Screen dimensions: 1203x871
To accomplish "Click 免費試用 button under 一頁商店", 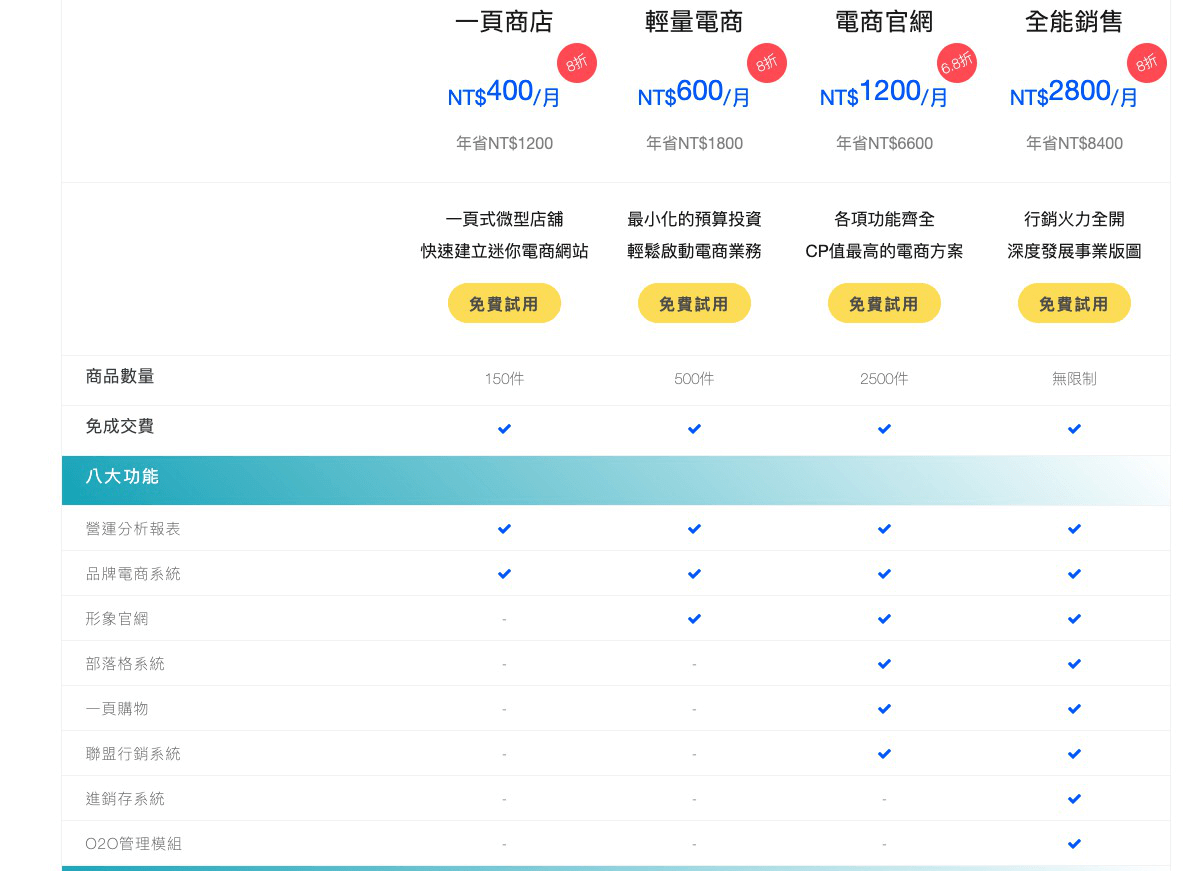I will point(504,304).
